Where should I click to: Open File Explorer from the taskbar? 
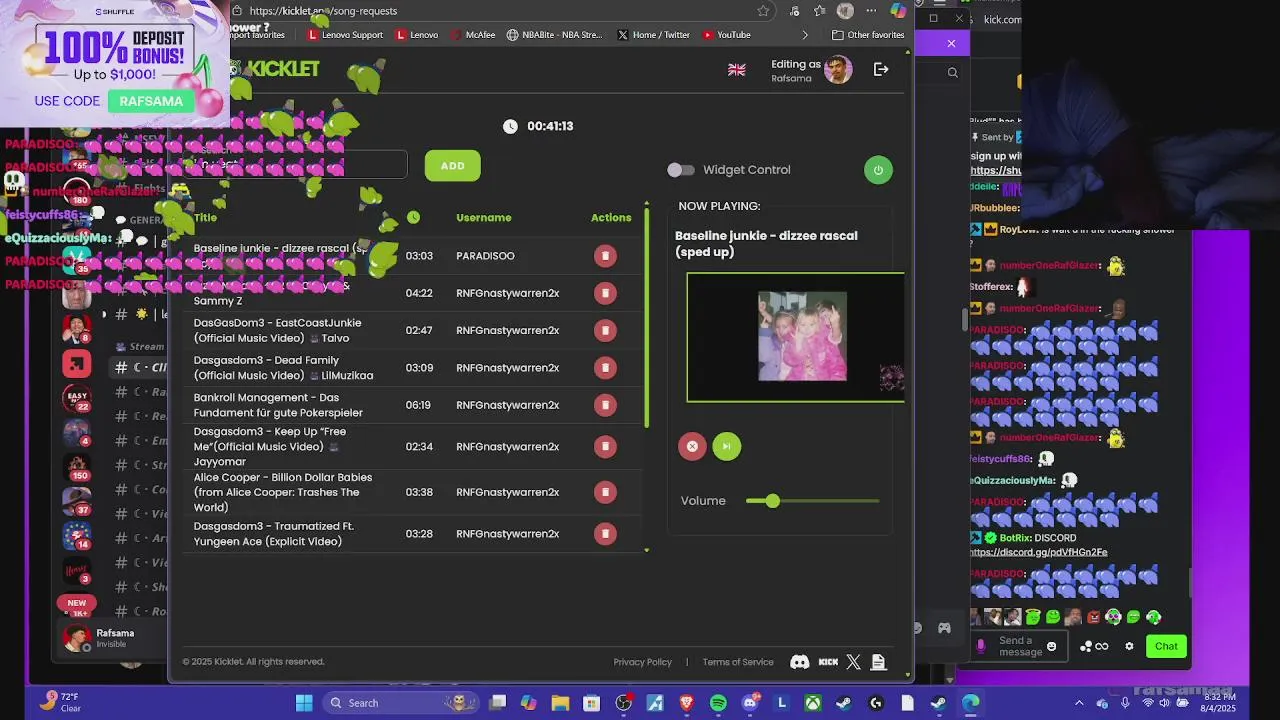[x=560, y=703]
